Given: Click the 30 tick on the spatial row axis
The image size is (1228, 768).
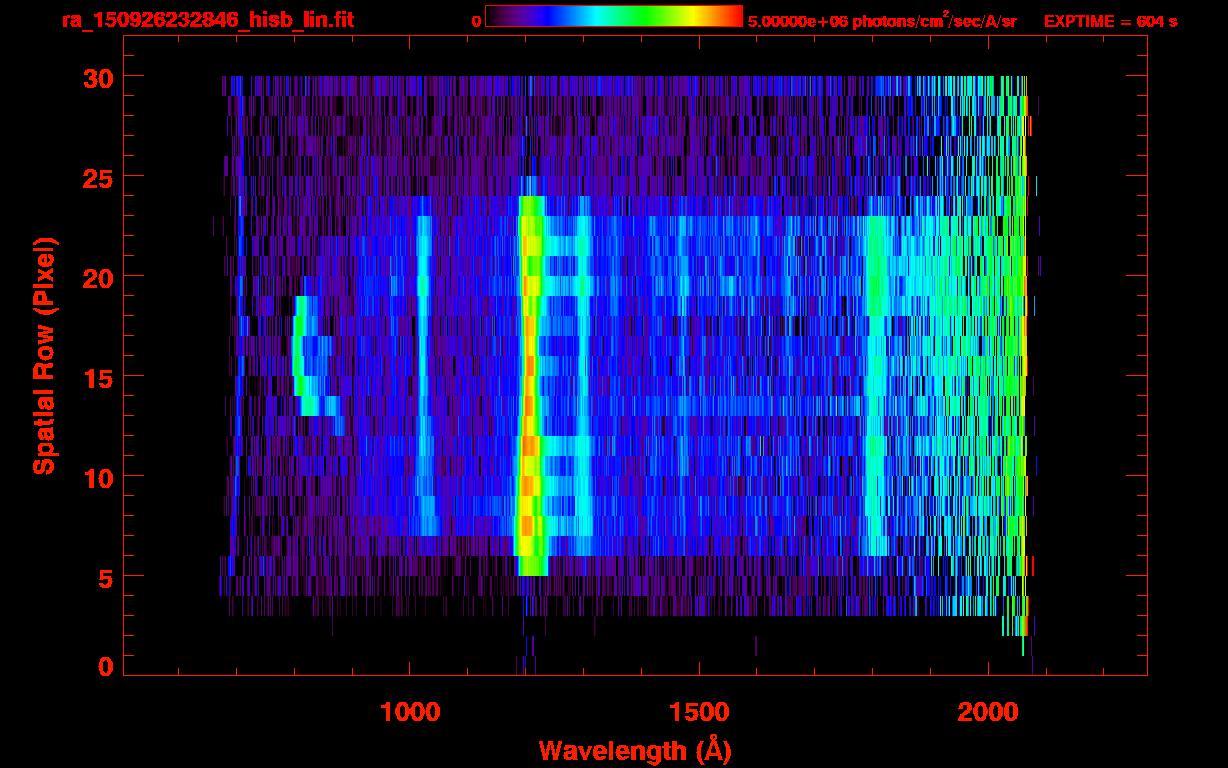Looking at the screenshot, I should (x=99, y=77).
